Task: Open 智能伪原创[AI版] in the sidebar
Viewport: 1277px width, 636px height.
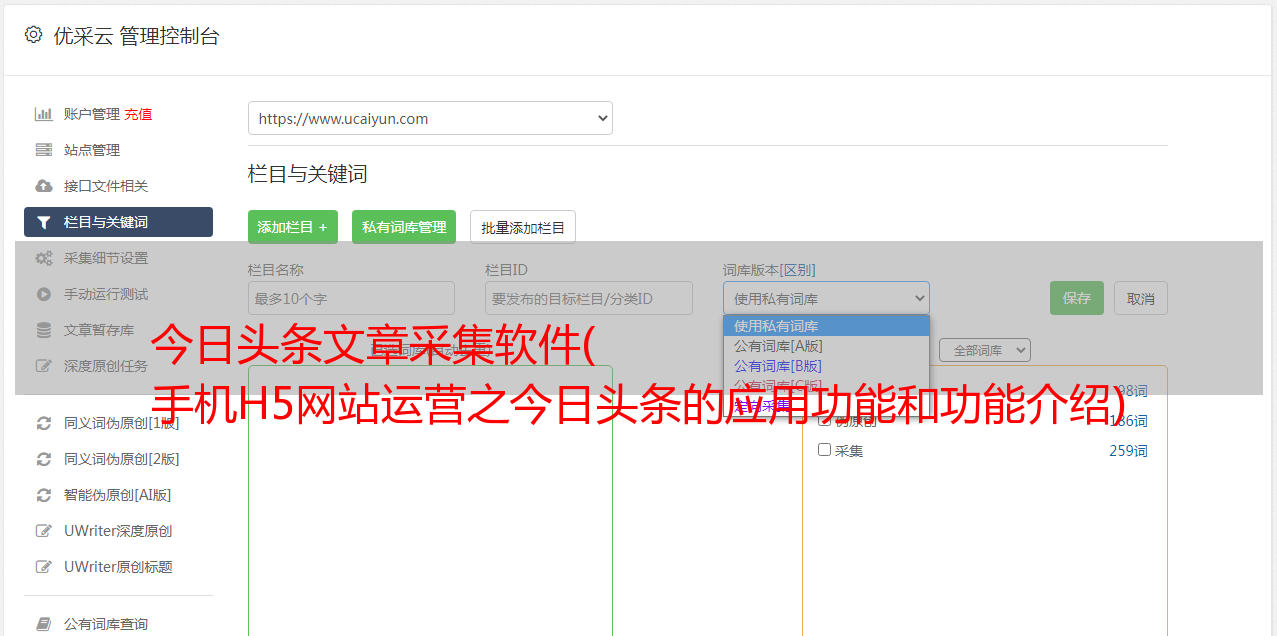Action: [x=118, y=495]
